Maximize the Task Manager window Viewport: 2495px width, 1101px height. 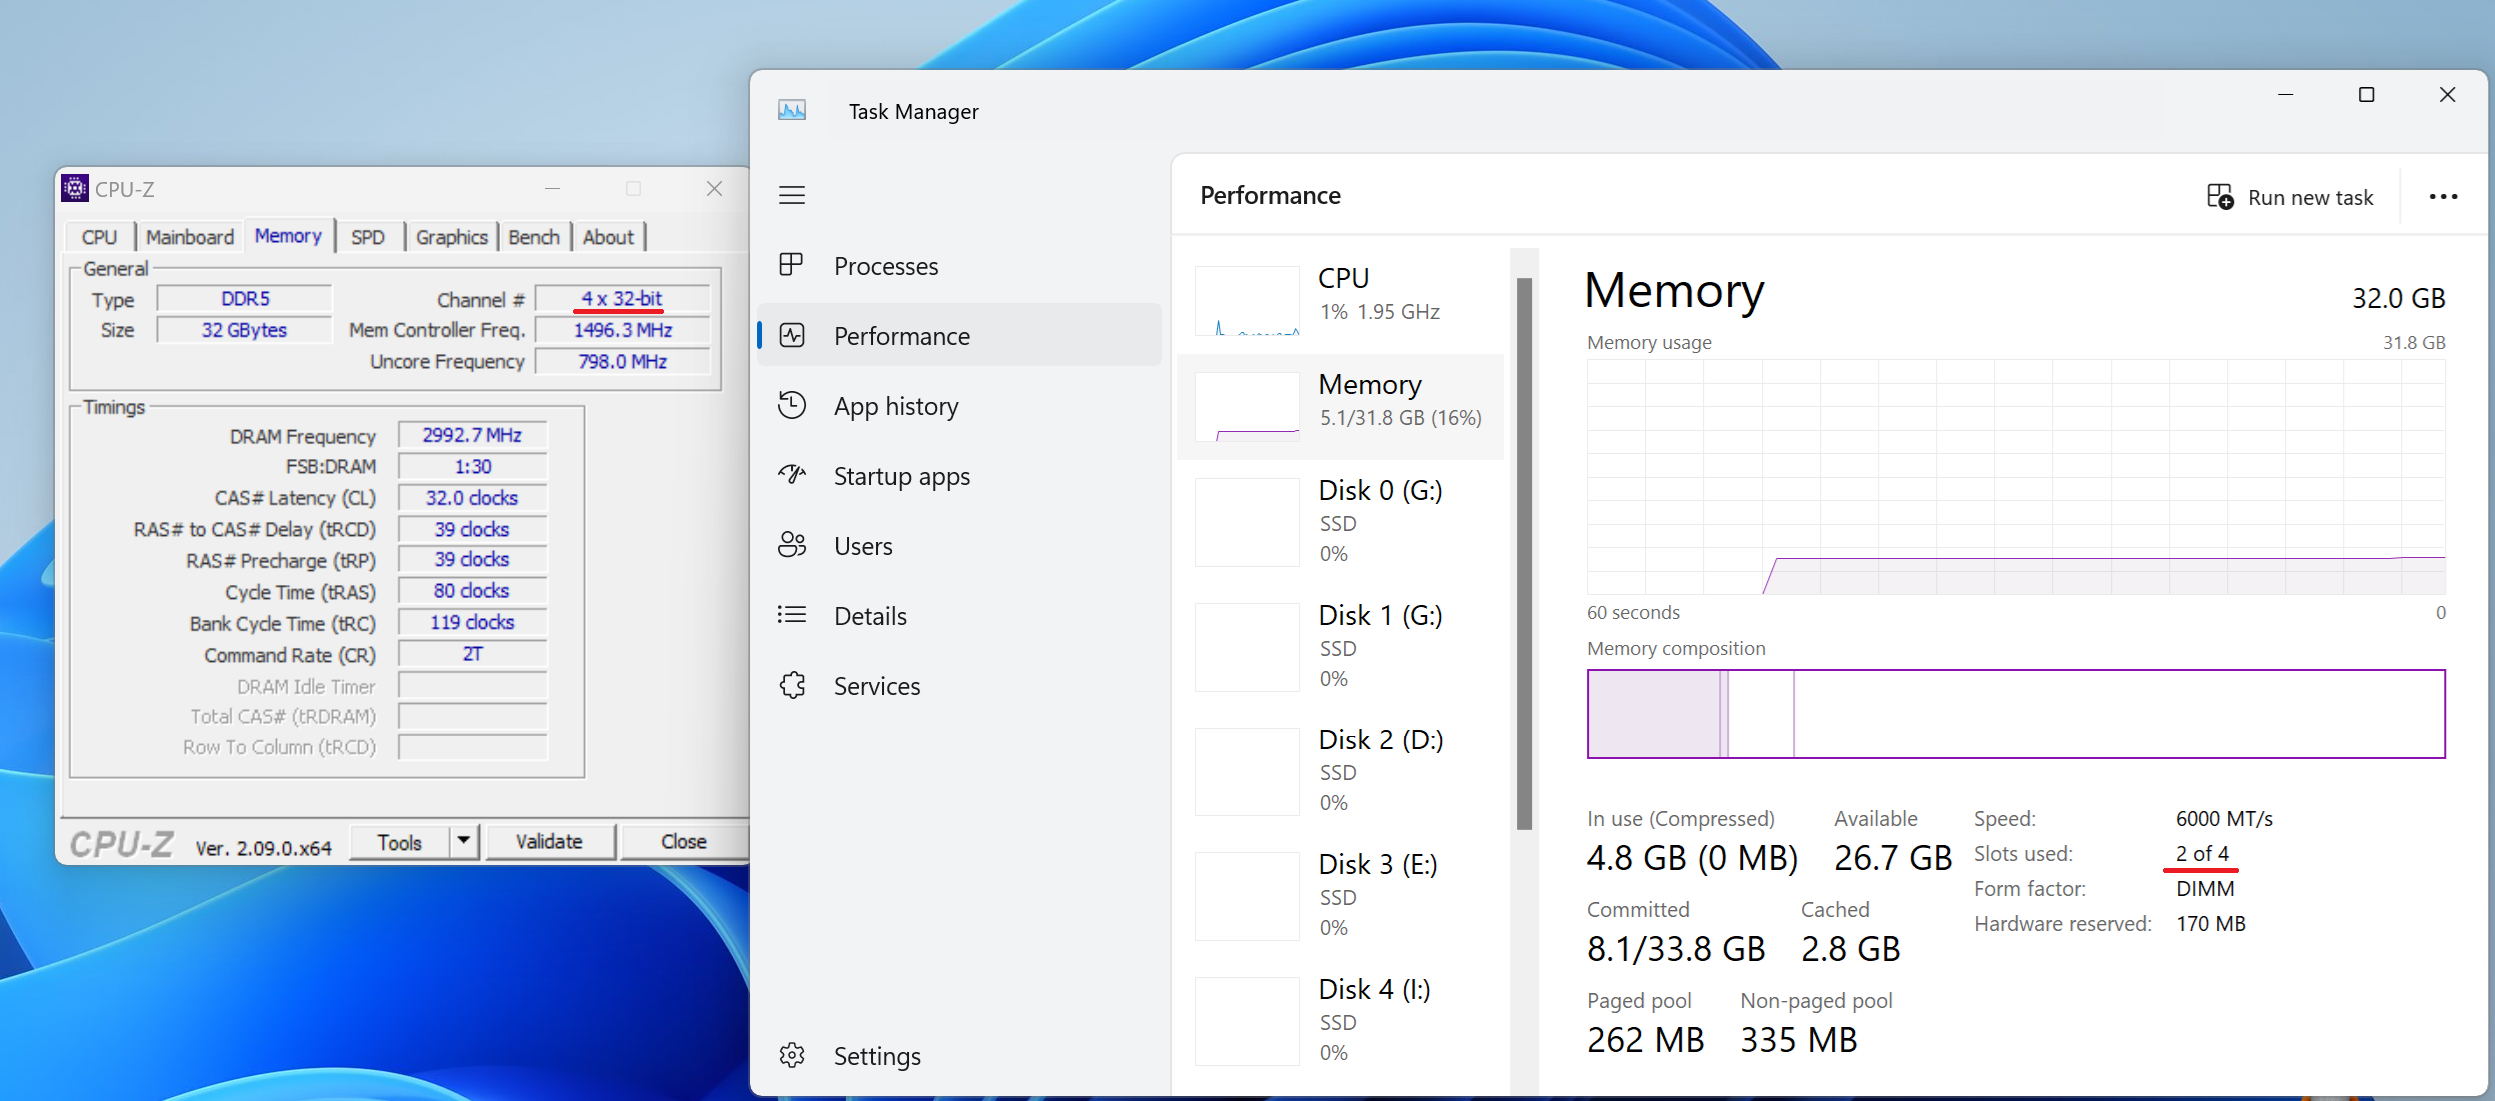(2366, 94)
